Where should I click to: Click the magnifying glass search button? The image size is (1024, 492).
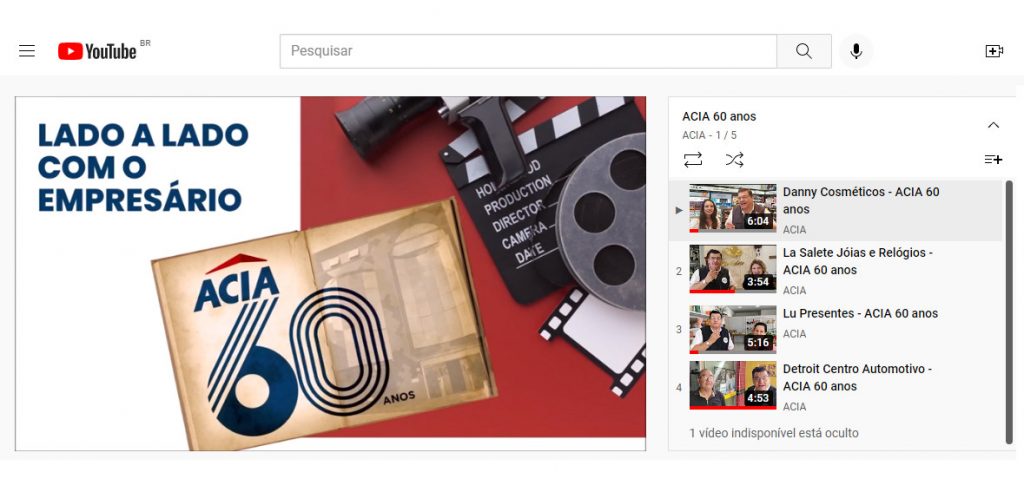click(x=804, y=51)
